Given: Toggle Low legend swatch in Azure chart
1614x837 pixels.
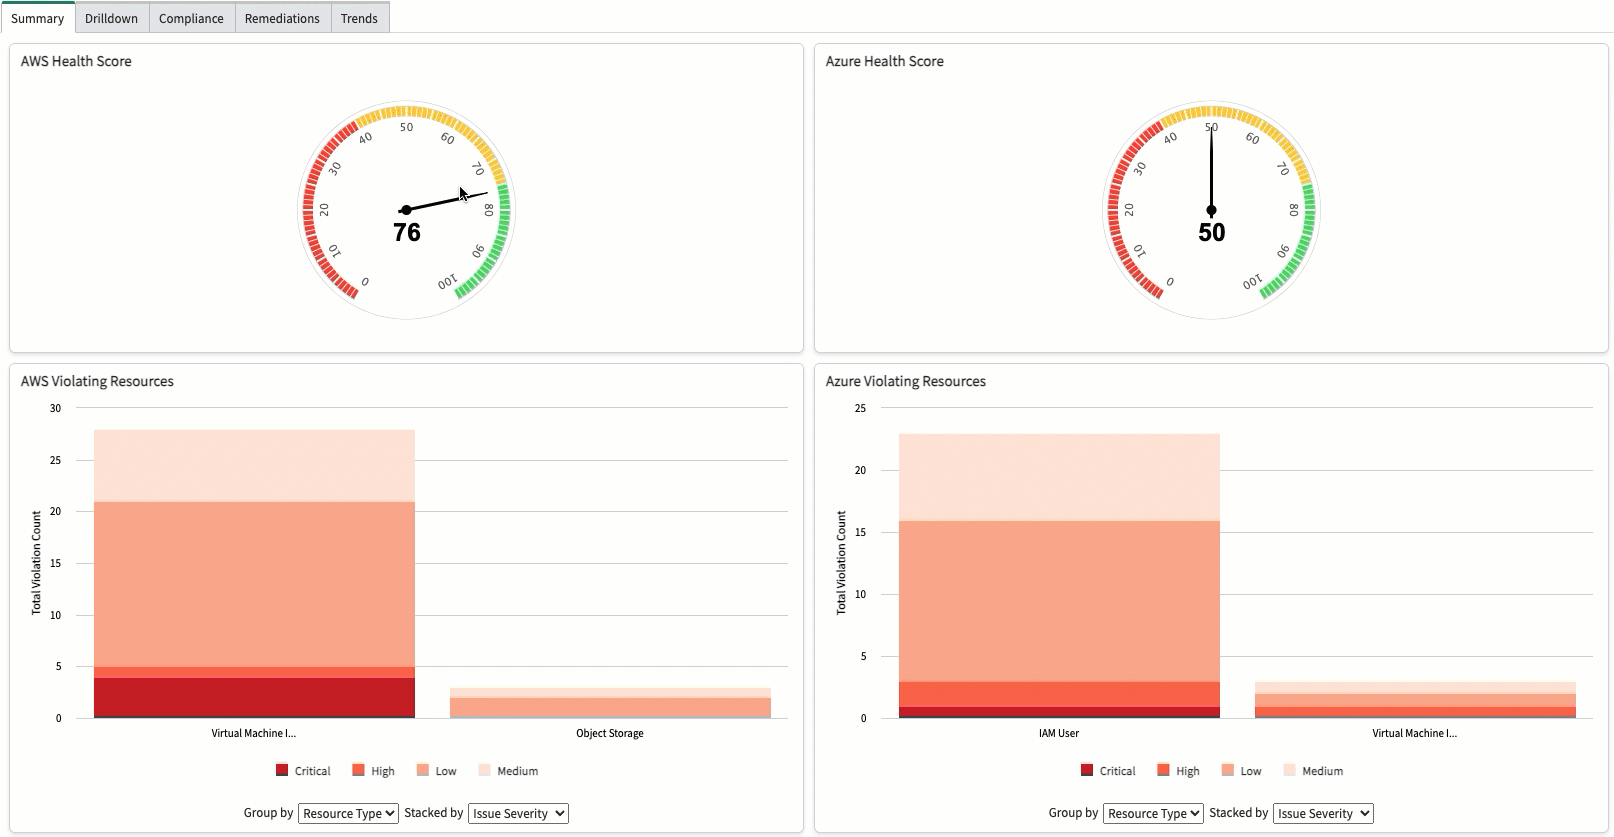Looking at the screenshot, I should [x=1228, y=770].
